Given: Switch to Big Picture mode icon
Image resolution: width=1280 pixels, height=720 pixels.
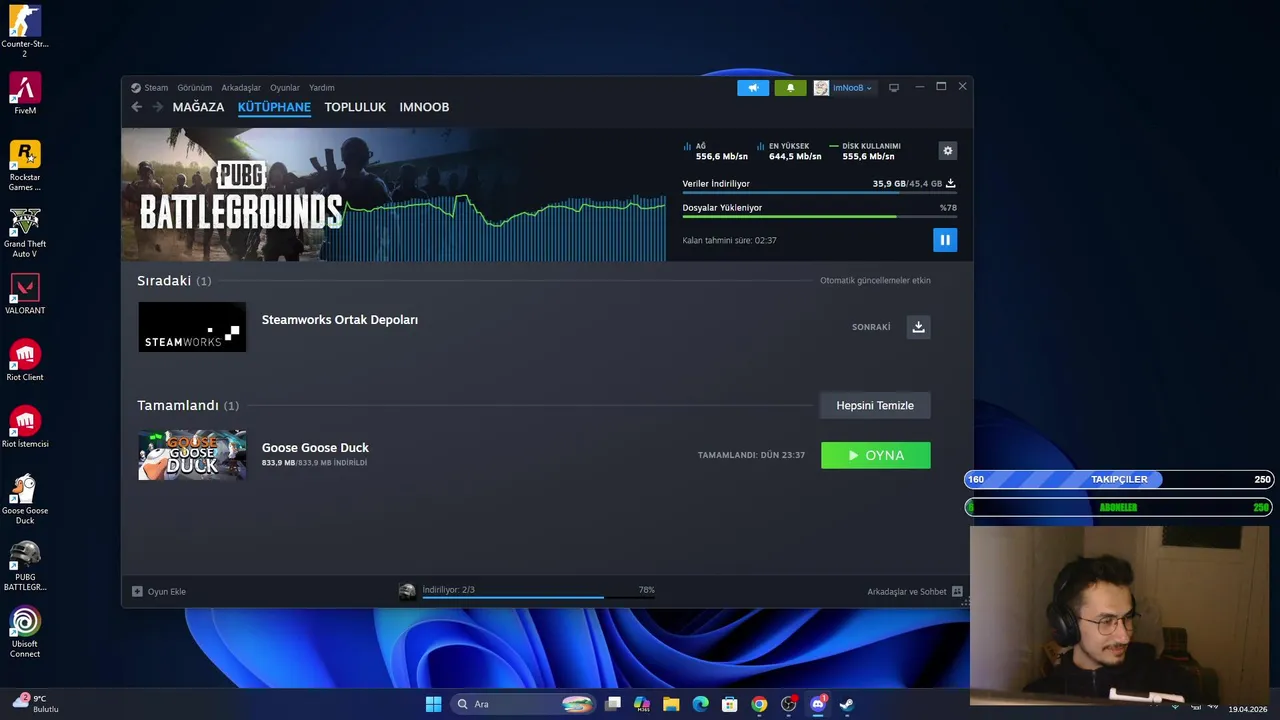Looking at the screenshot, I should 894,88.
